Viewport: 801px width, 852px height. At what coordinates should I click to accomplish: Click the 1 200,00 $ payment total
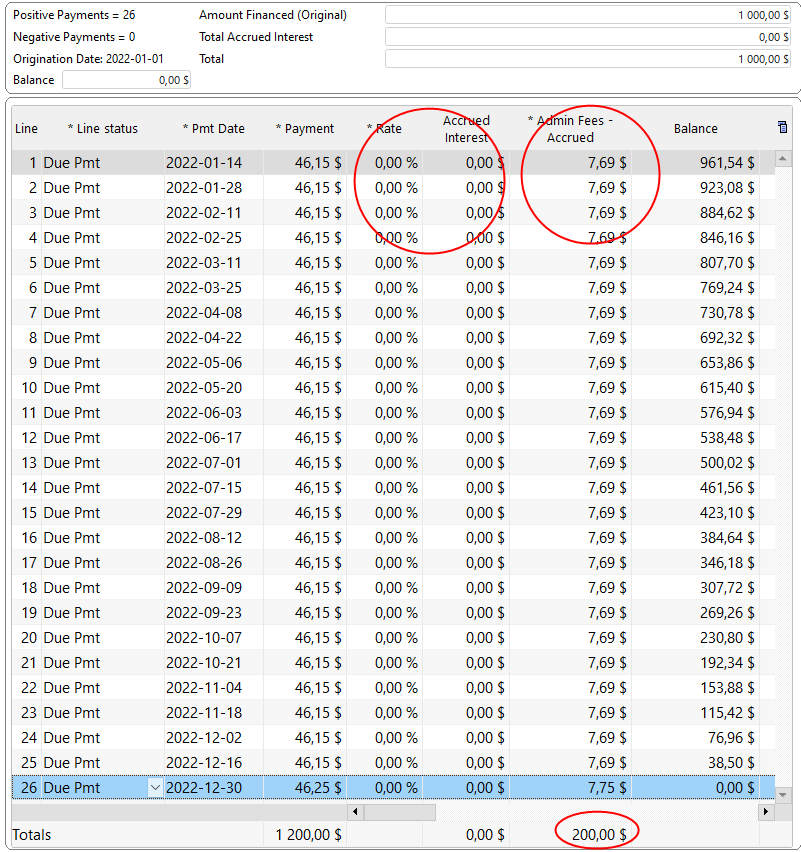308,835
